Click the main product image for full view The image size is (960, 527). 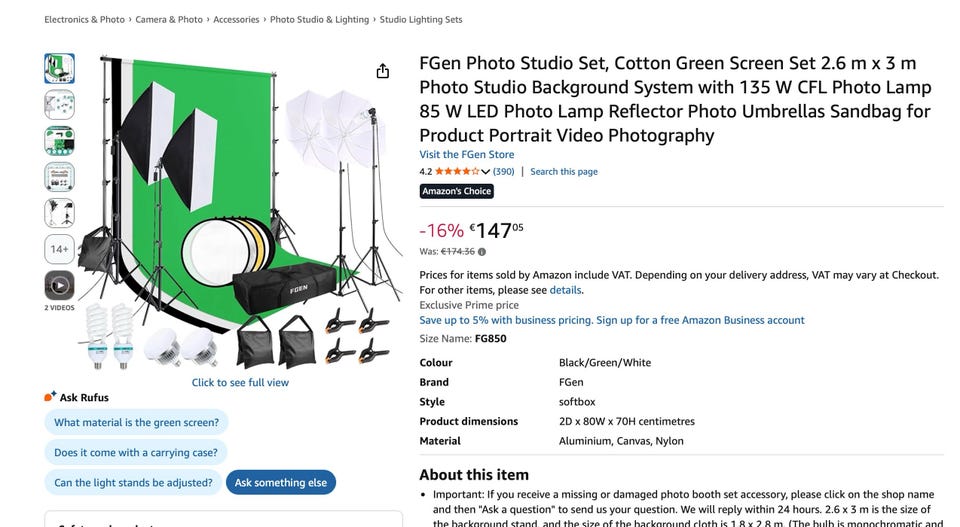(x=240, y=210)
